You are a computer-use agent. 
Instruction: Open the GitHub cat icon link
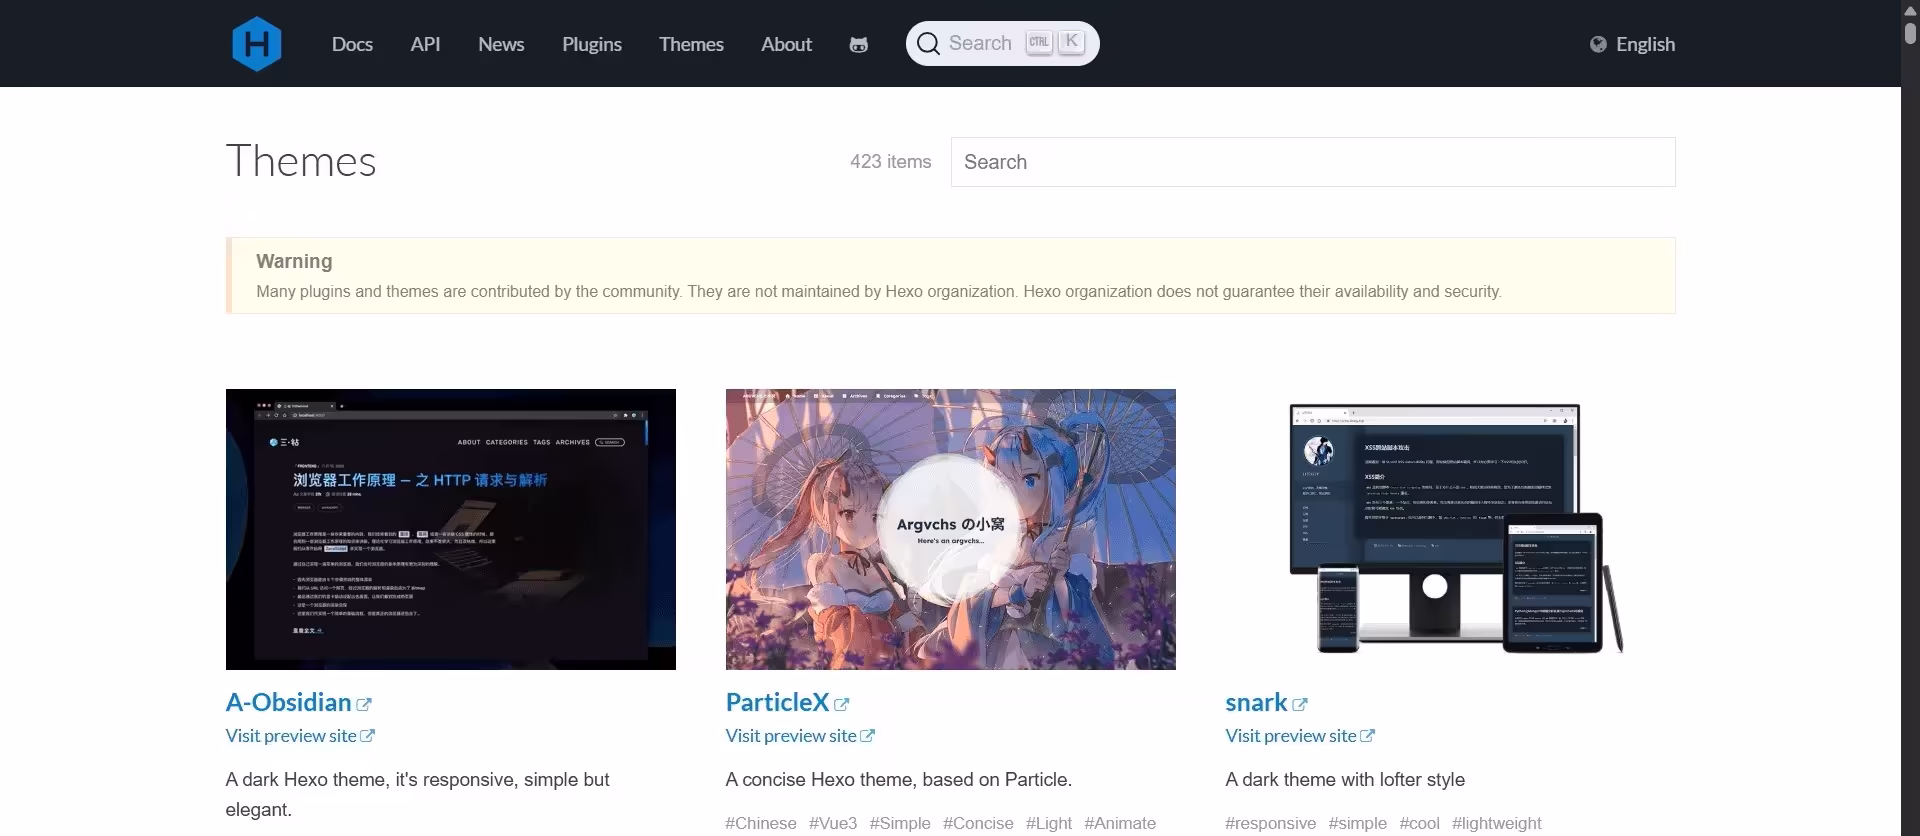click(858, 44)
